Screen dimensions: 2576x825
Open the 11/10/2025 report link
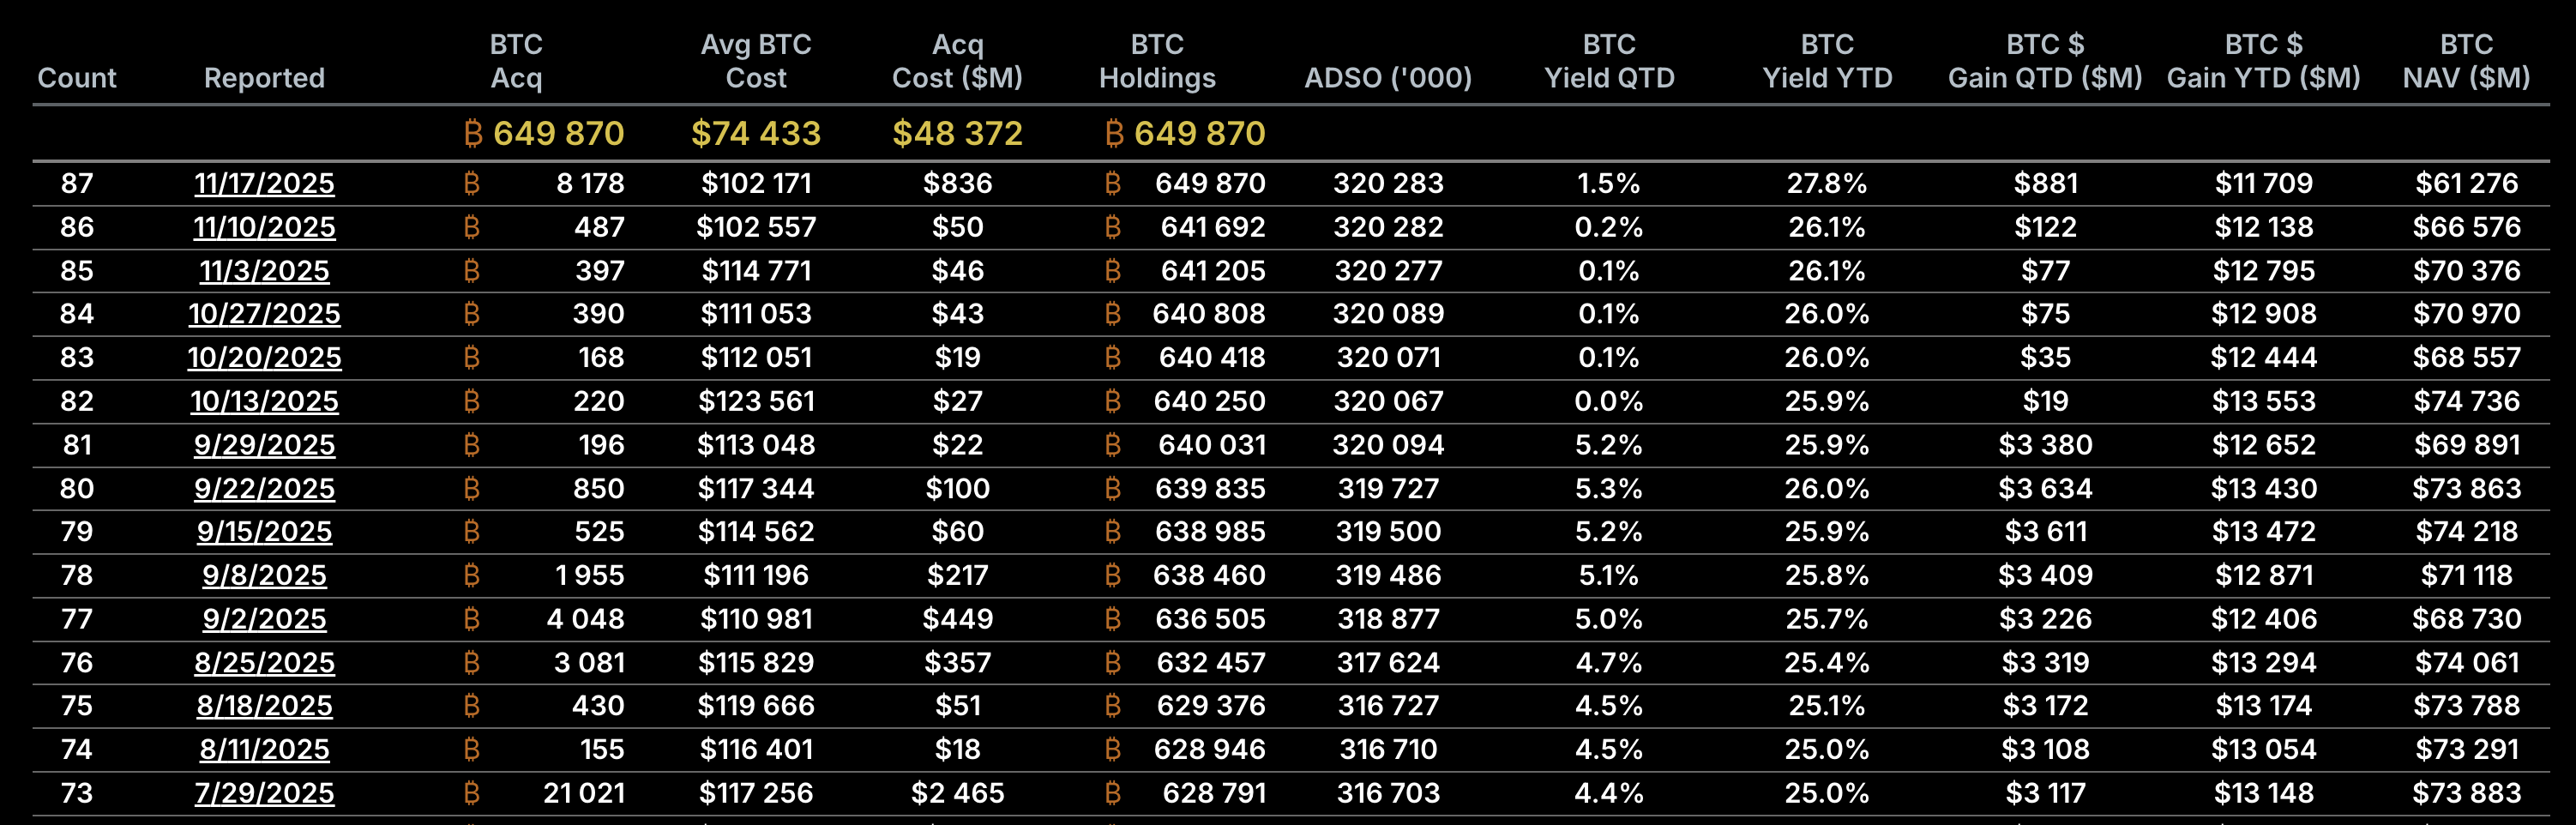pos(264,227)
